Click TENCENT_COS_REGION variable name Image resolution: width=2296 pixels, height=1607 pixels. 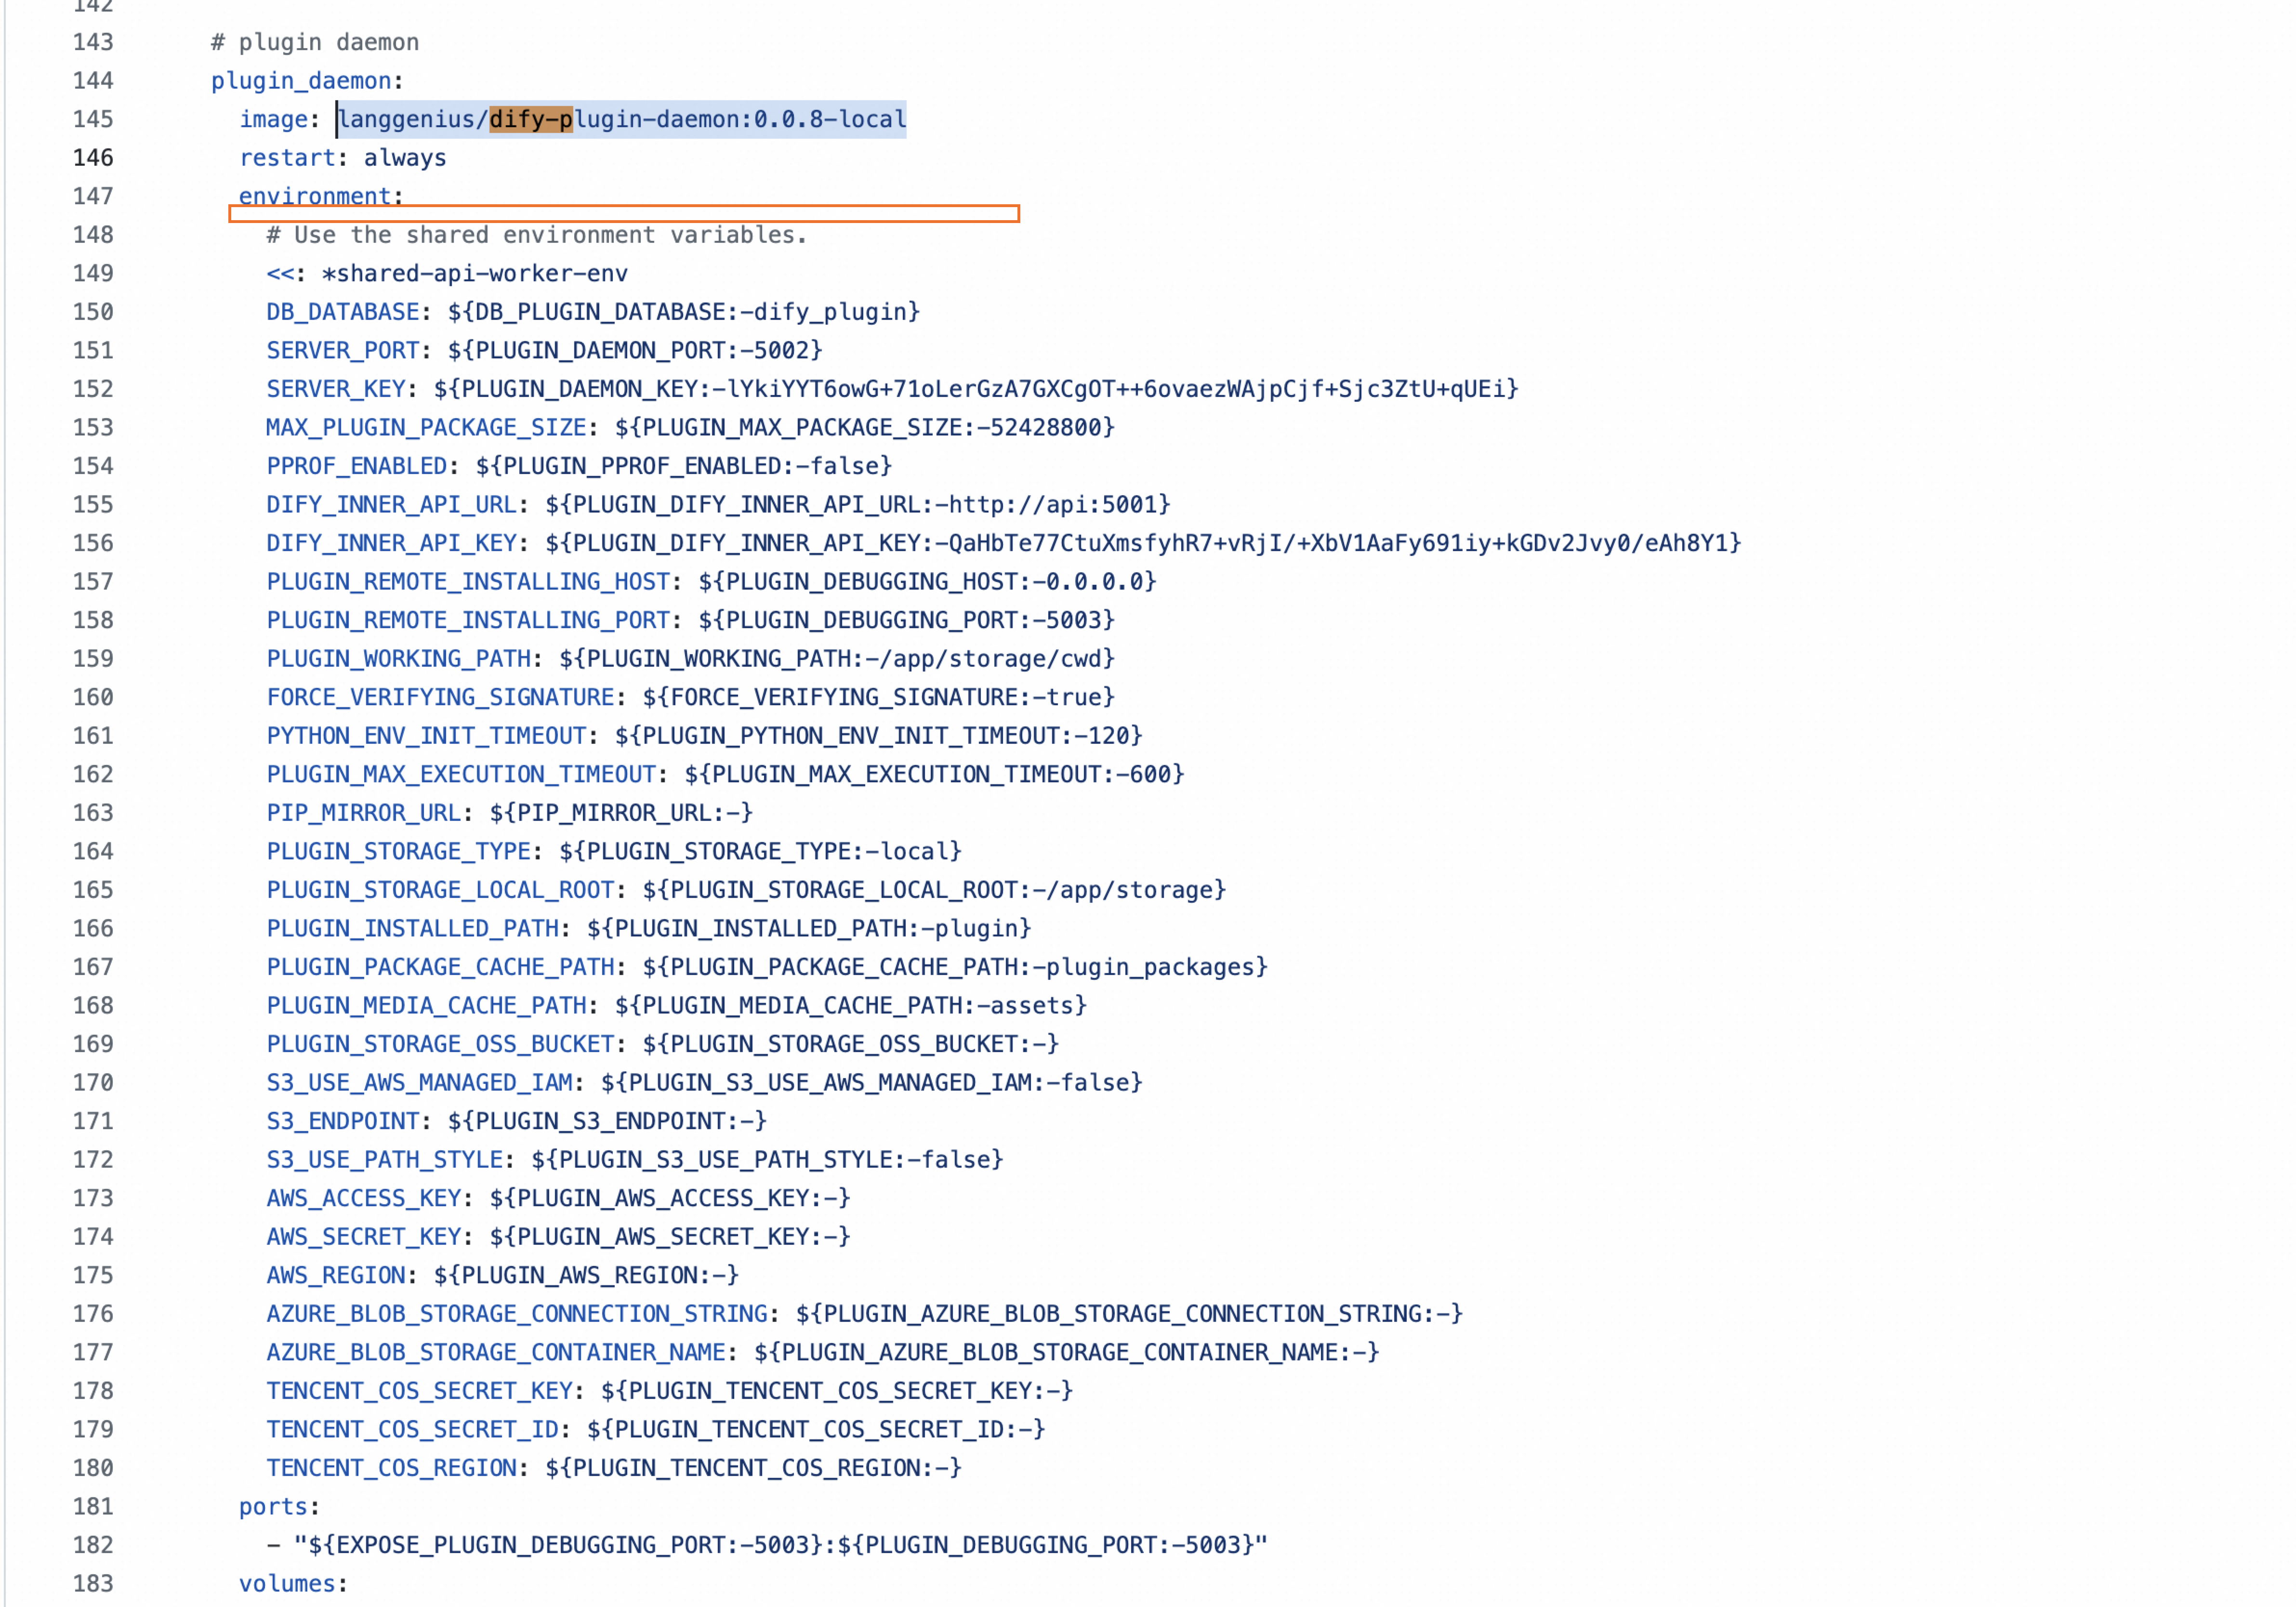click(391, 1468)
